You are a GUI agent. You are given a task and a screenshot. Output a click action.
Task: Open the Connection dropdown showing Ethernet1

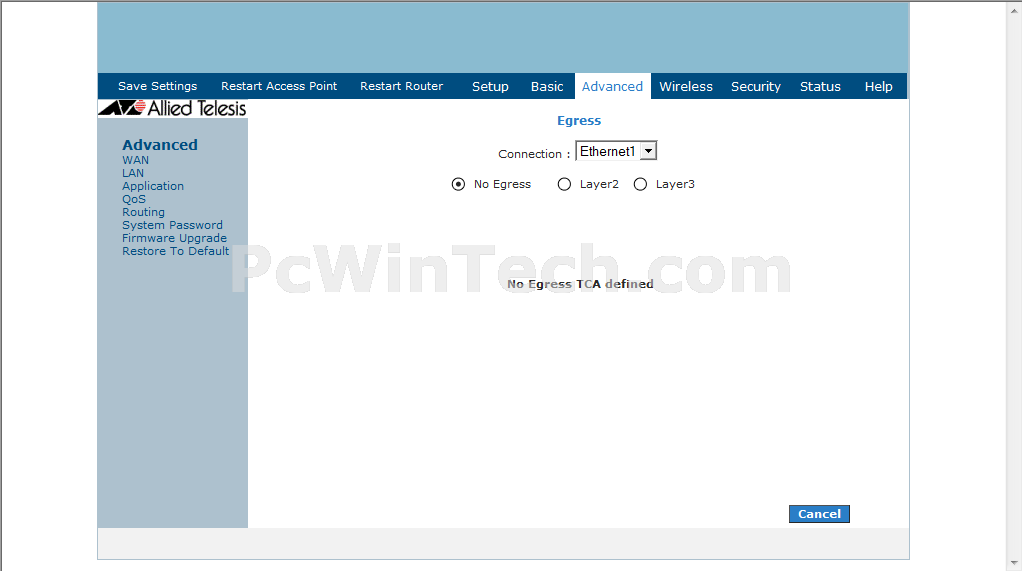(616, 151)
